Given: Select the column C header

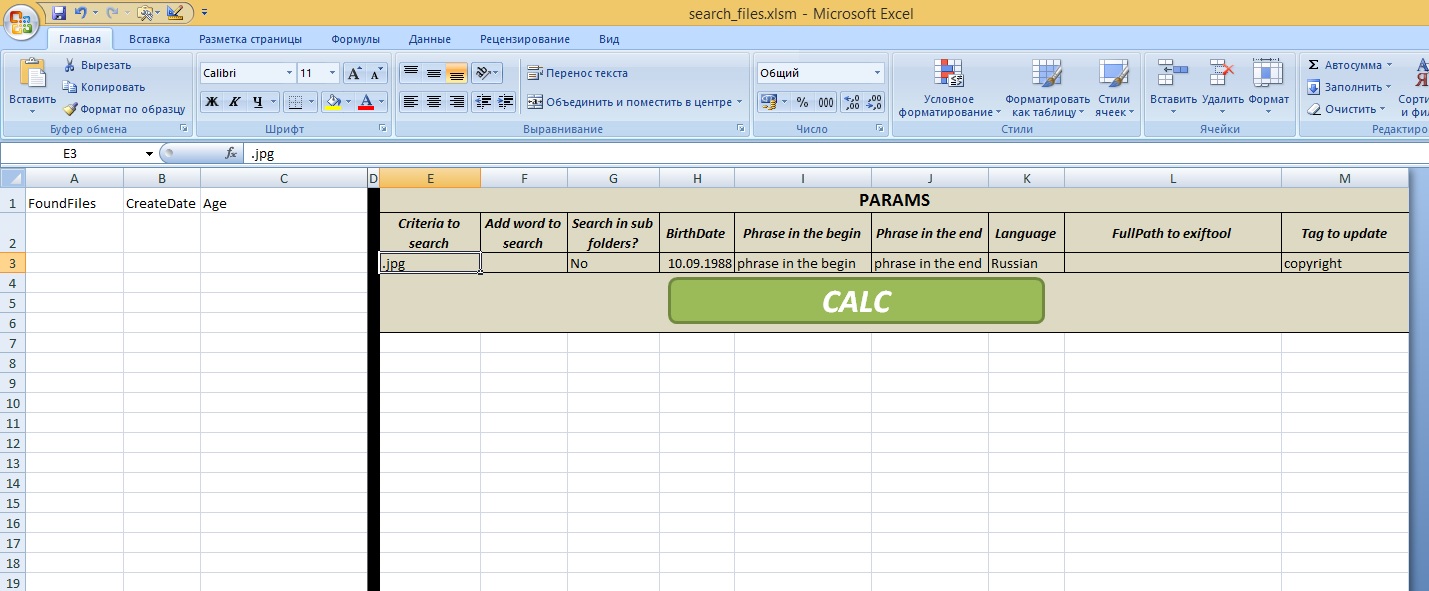Looking at the screenshot, I should coord(284,178).
